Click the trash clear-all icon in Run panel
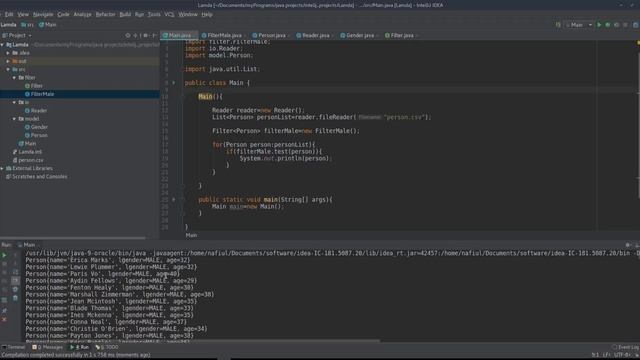The width and height of the screenshot is (640, 360). (15, 298)
